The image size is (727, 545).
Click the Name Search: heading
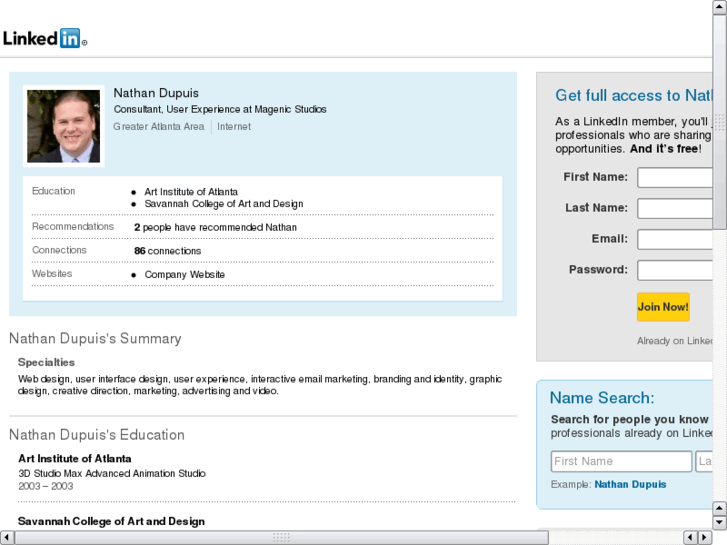pyautogui.click(x=602, y=398)
